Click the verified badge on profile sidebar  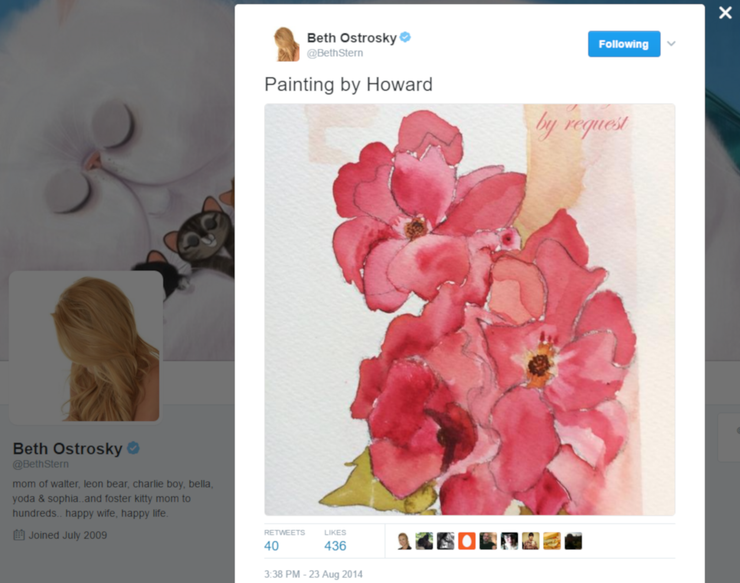click(x=134, y=448)
